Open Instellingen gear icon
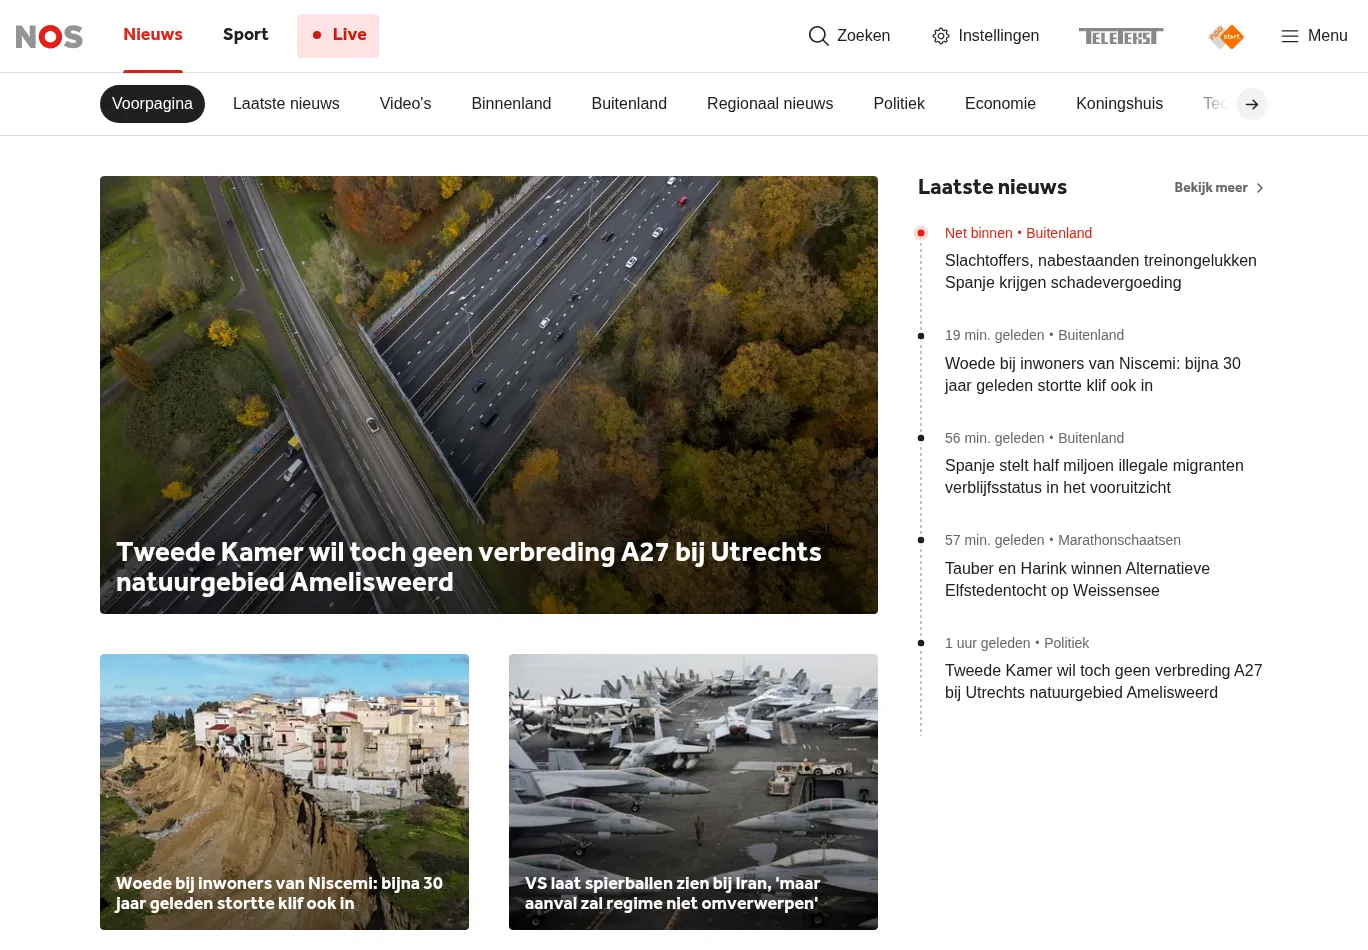The width and height of the screenshot is (1368, 950). pyautogui.click(x=940, y=36)
